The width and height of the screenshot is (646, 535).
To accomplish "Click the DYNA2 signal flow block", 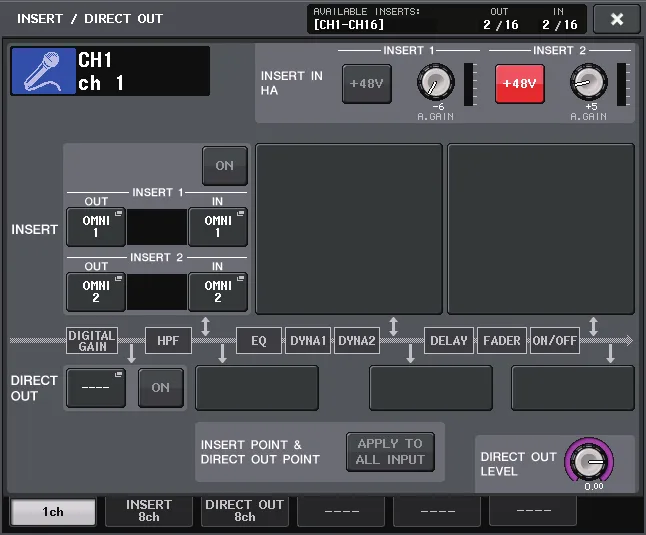I will 357,341.
